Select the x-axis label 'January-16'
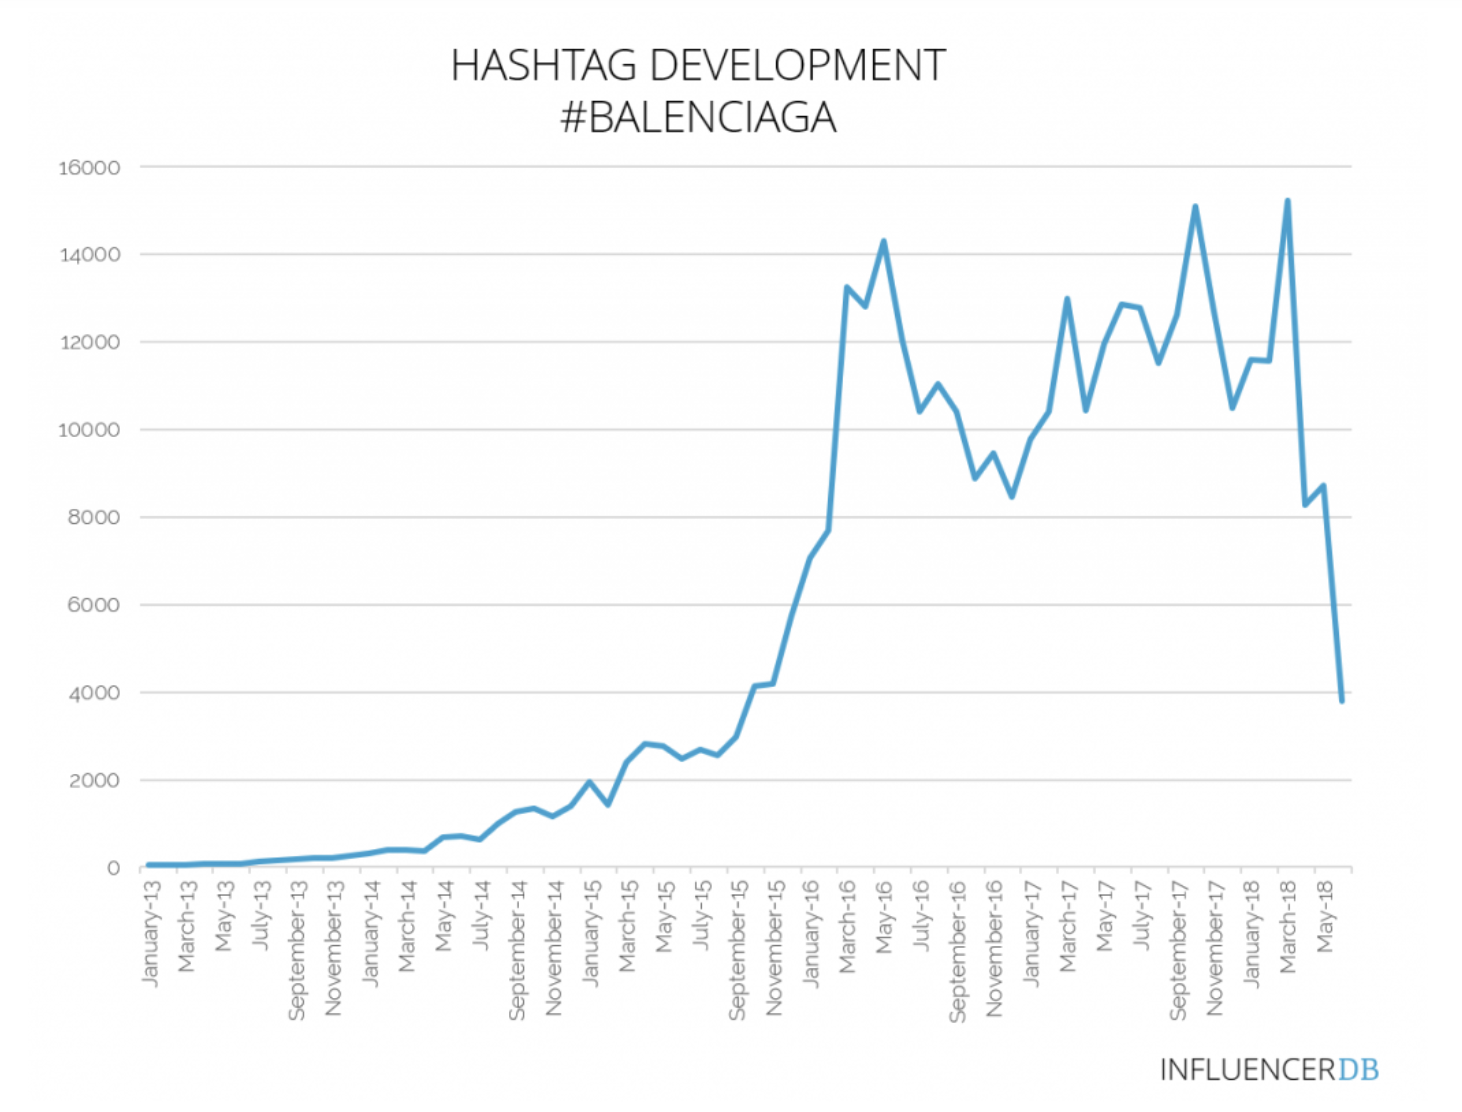Screen dimensions: 1462x1112 [x=811, y=933]
